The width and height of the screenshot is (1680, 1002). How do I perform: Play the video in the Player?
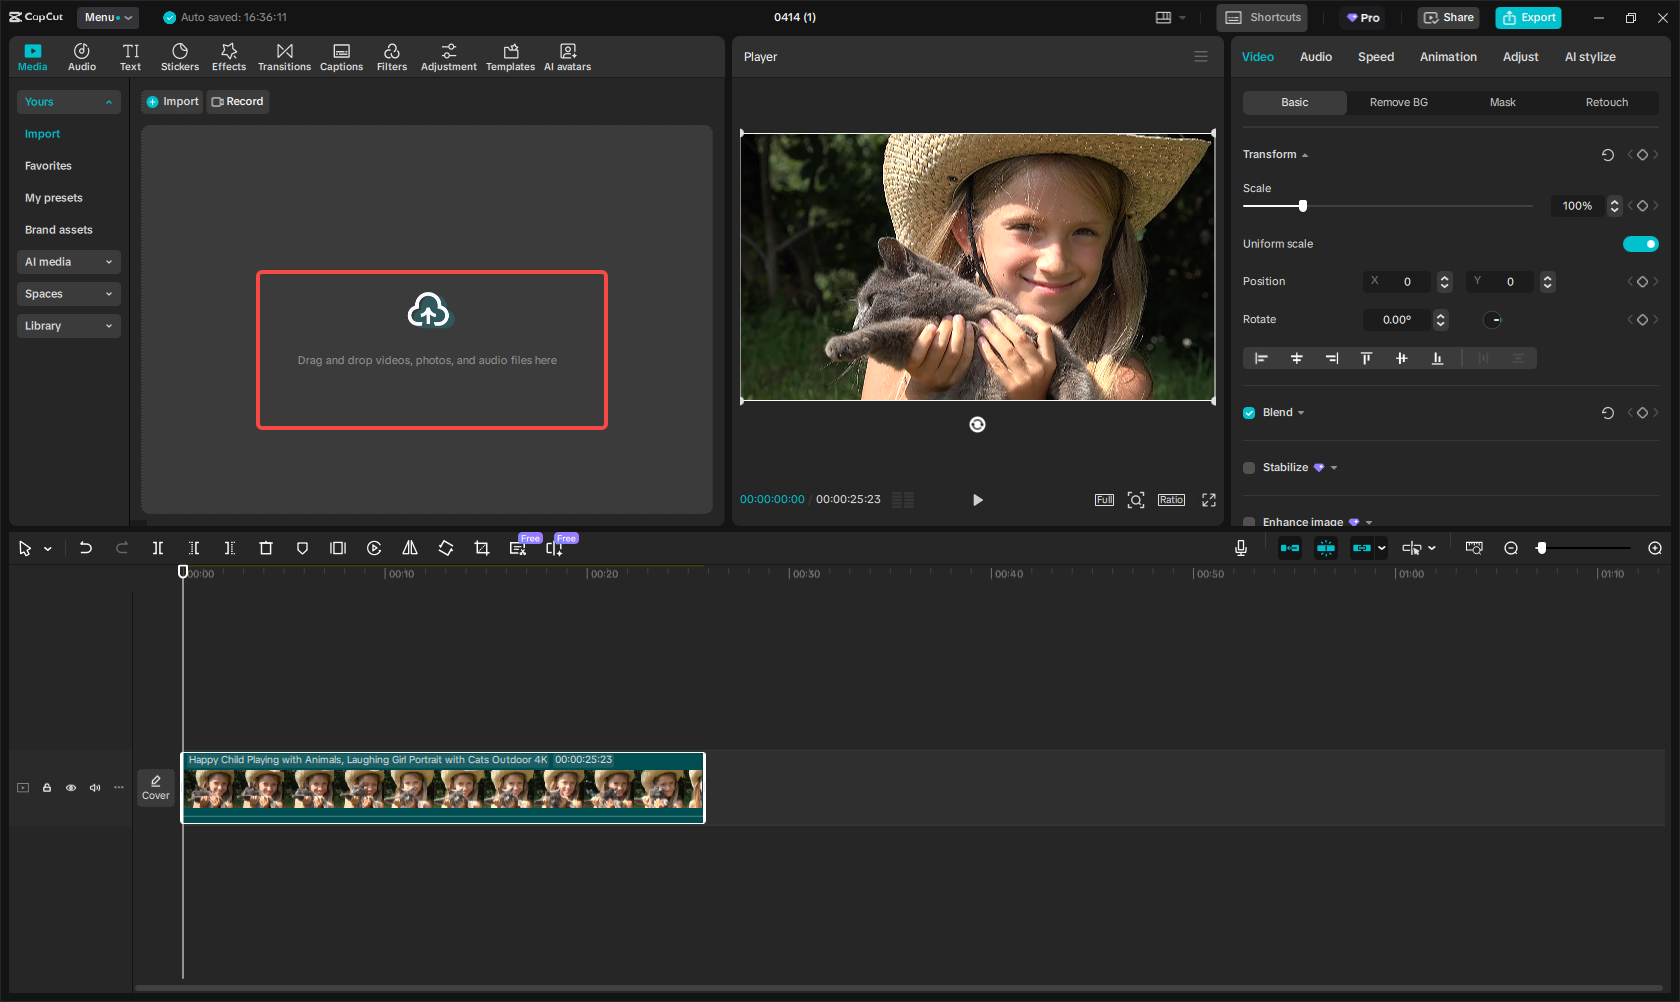tap(977, 500)
